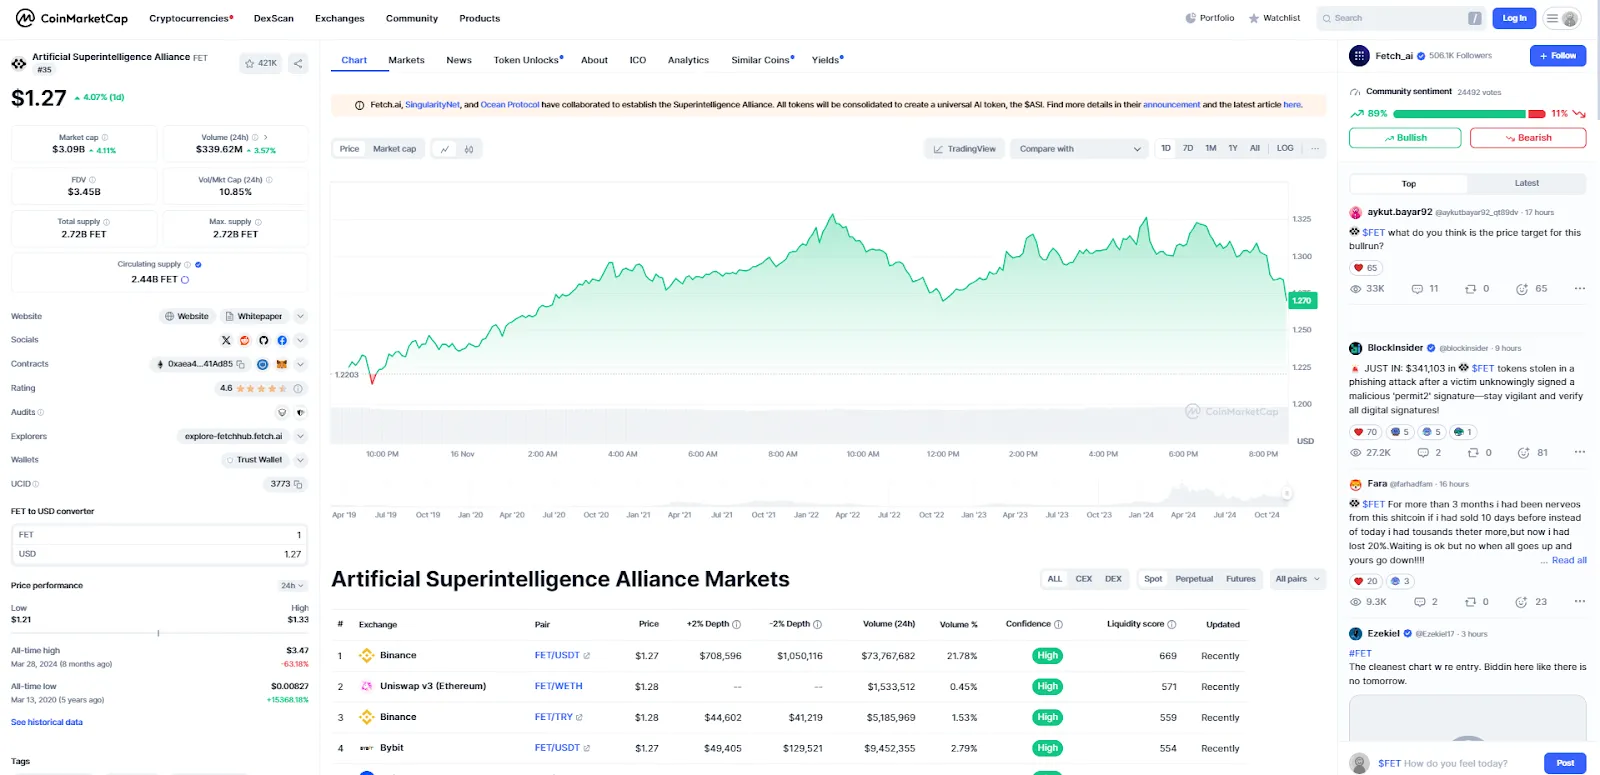Open the X (Twitter) social link

(226, 340)
